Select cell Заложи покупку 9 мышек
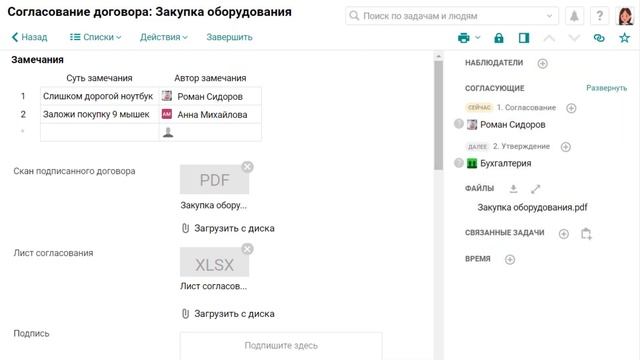 (100, 115)
